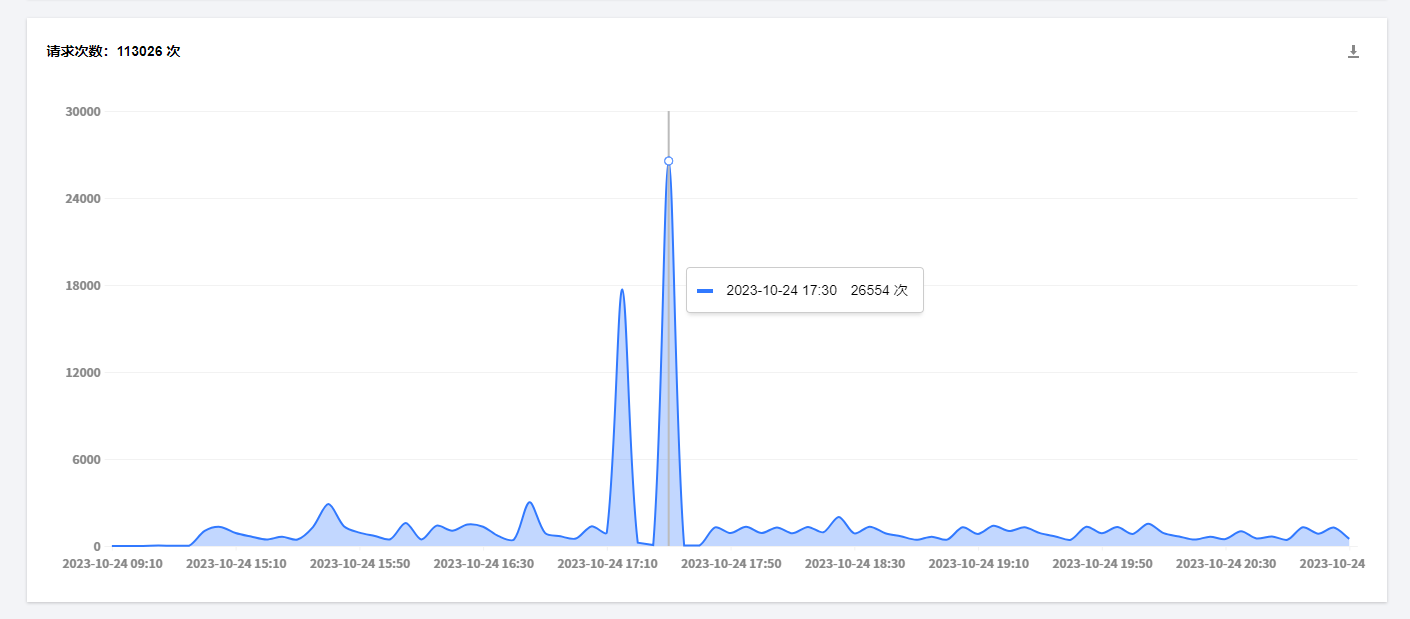Click the highlighted data point at peak

point(668,161)
